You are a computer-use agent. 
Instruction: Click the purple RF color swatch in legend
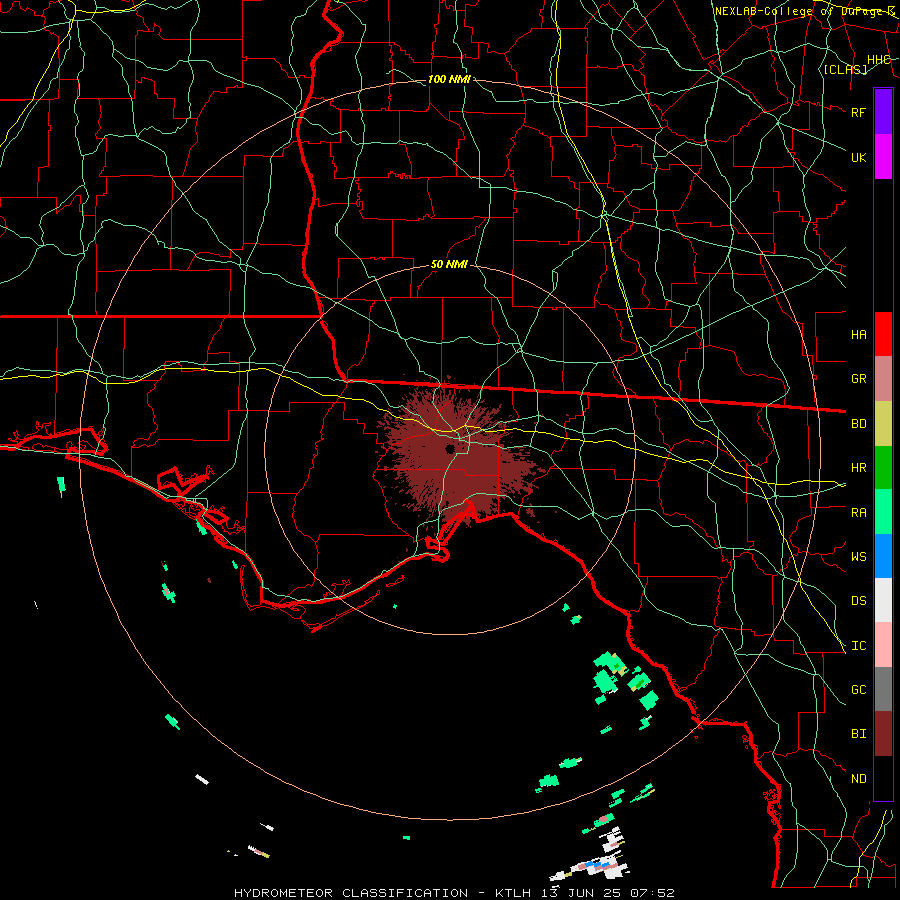pos(883,112)
